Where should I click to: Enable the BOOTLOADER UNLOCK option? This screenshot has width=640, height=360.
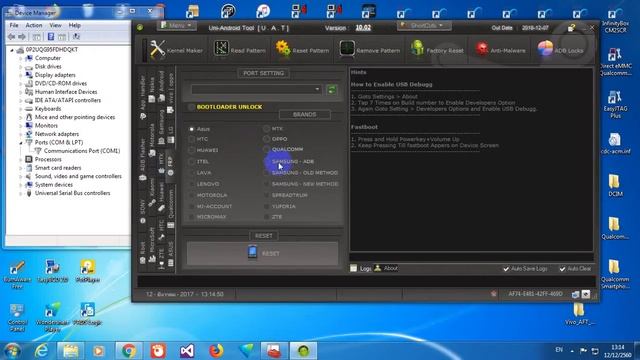(x=191, y=107)
